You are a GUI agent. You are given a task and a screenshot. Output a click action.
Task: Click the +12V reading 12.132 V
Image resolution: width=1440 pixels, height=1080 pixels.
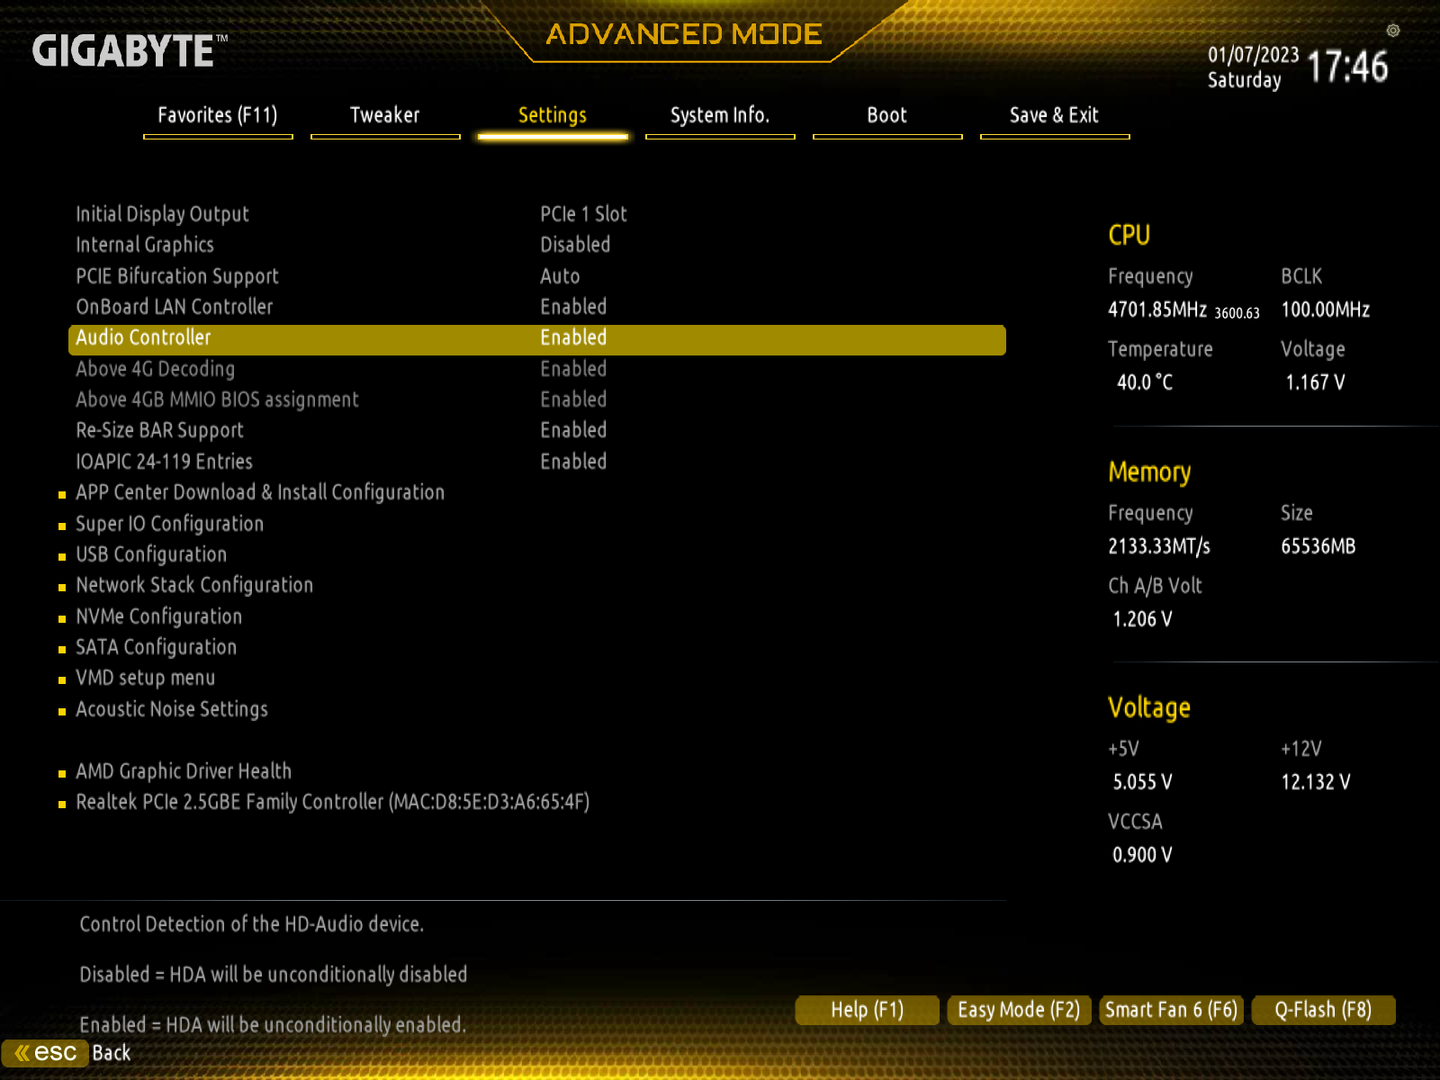coord(1316,783)
